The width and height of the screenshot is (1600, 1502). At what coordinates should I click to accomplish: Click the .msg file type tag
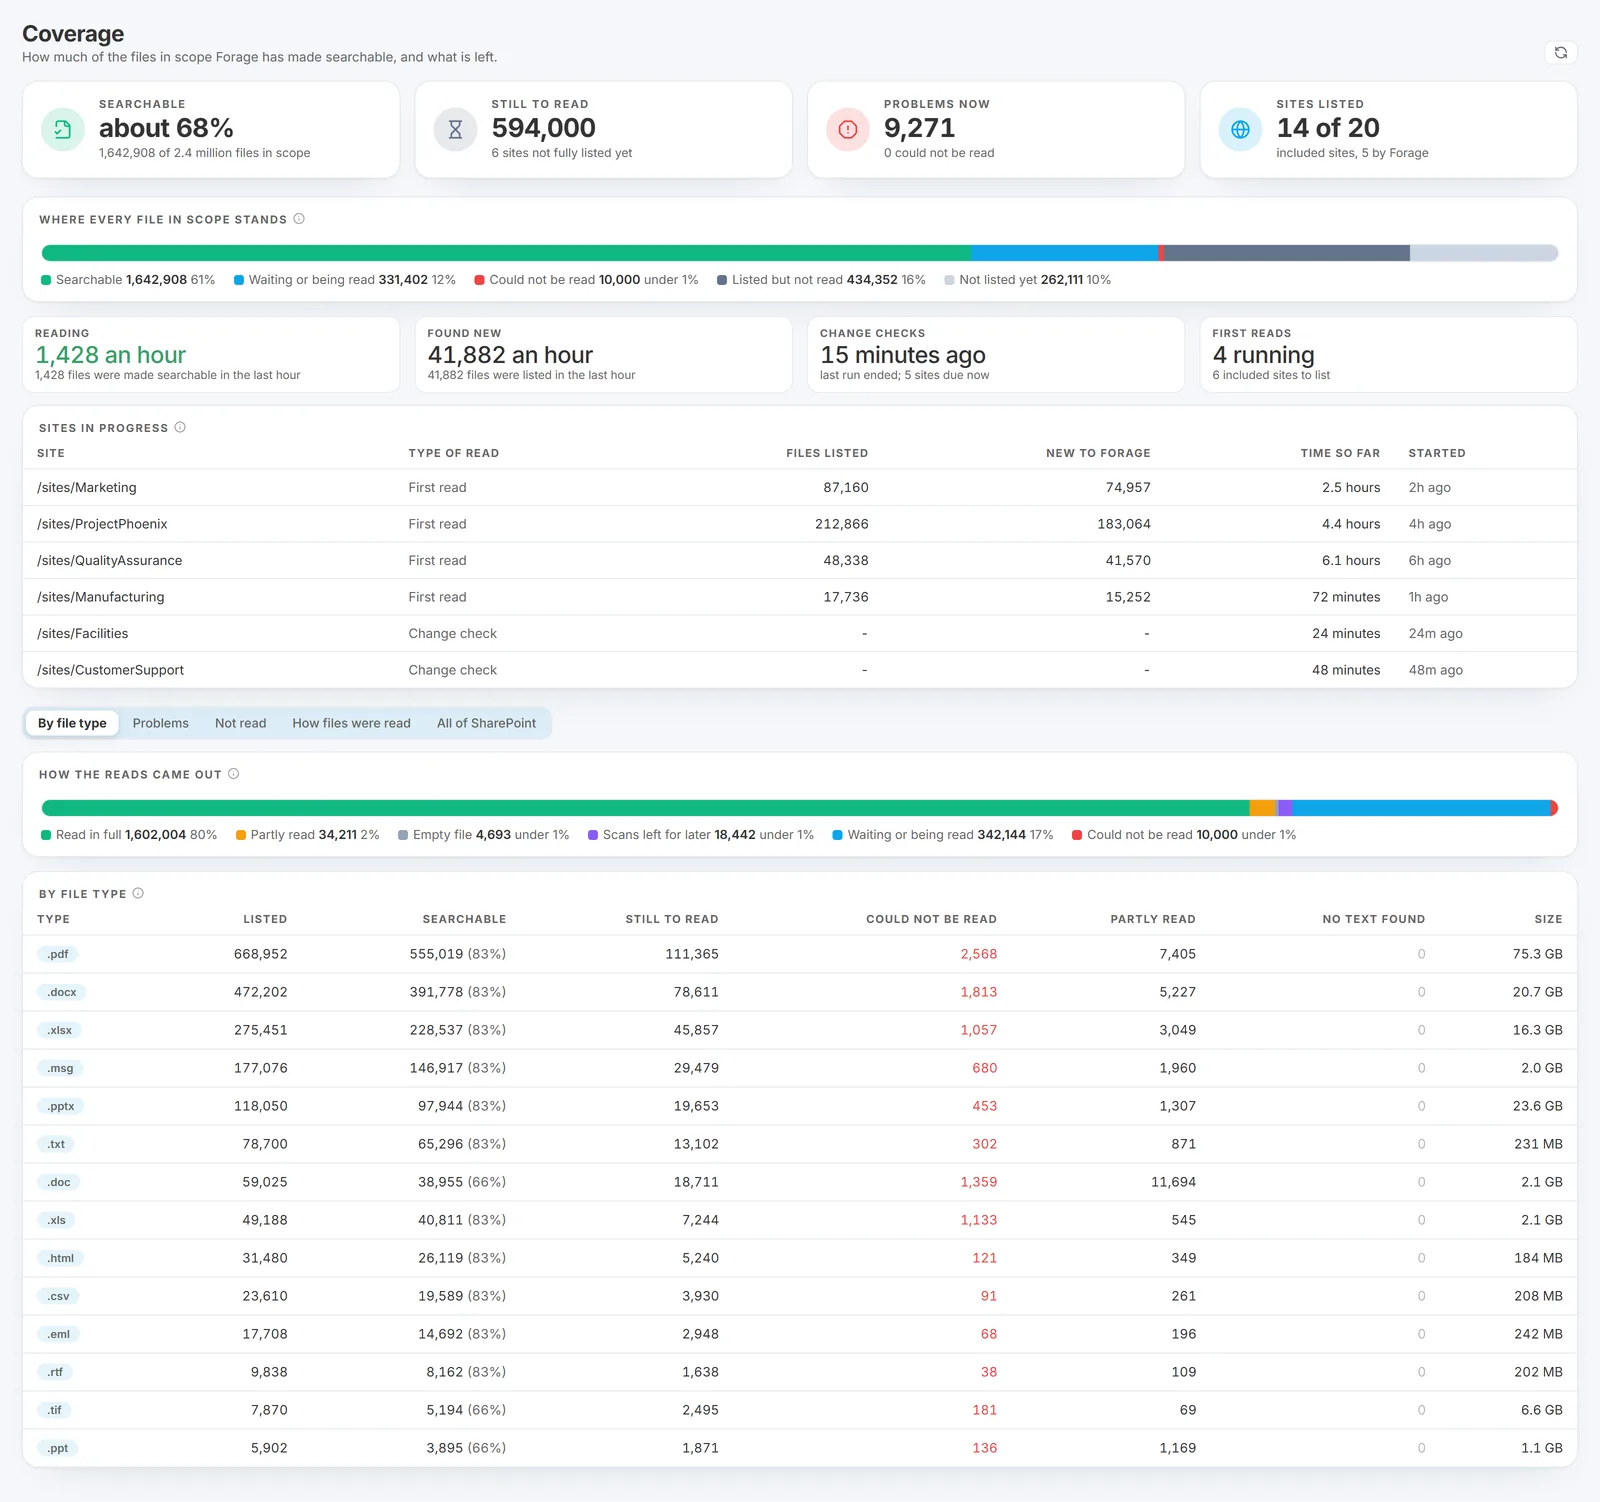pos(60,1068)
